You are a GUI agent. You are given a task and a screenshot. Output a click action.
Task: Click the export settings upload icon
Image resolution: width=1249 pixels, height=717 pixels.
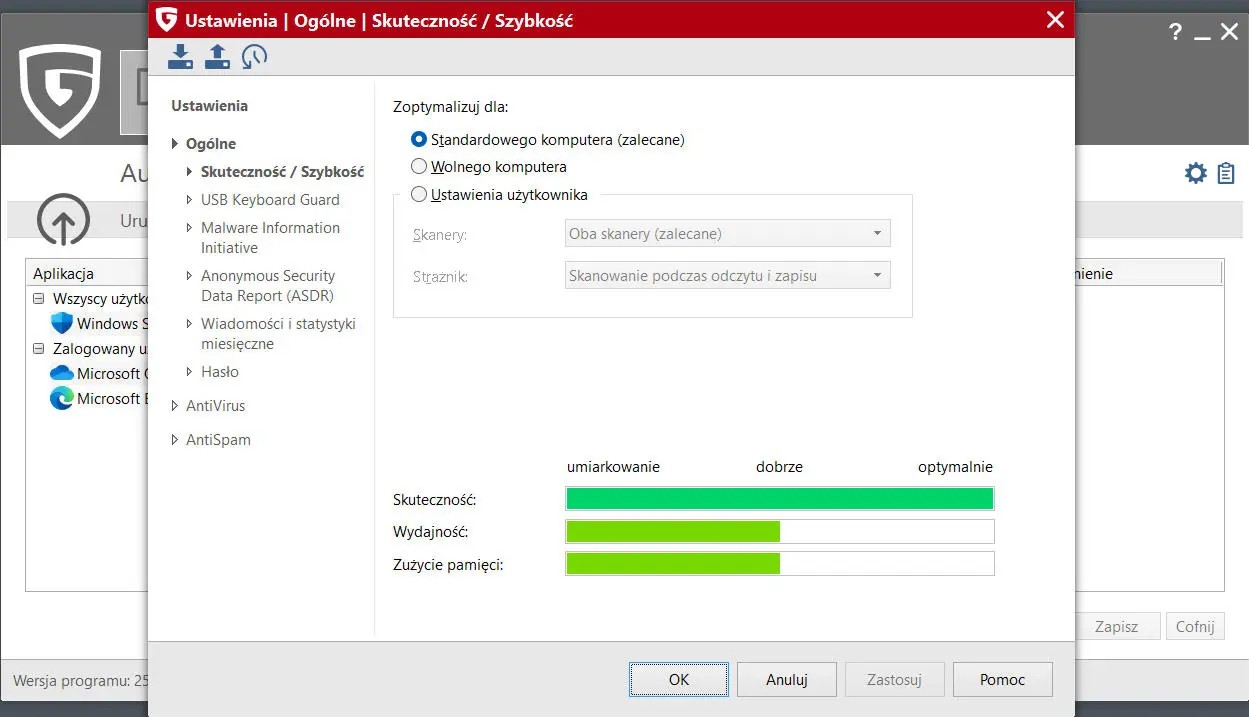(x=217, y=56)
